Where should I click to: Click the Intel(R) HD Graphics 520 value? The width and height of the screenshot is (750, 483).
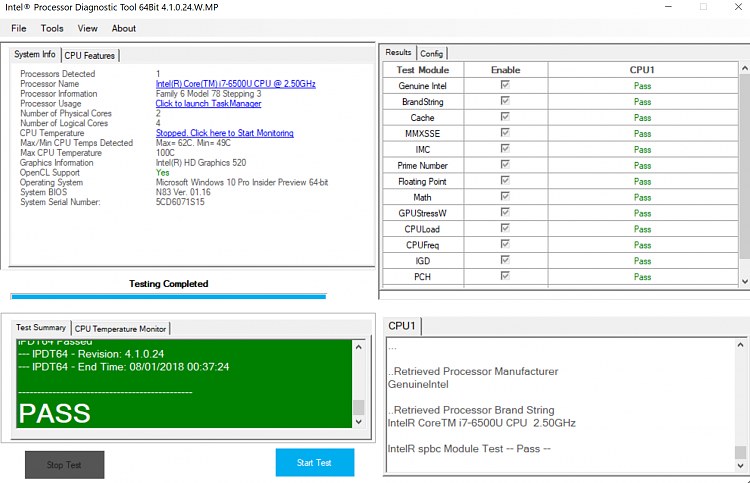(201, 163)
